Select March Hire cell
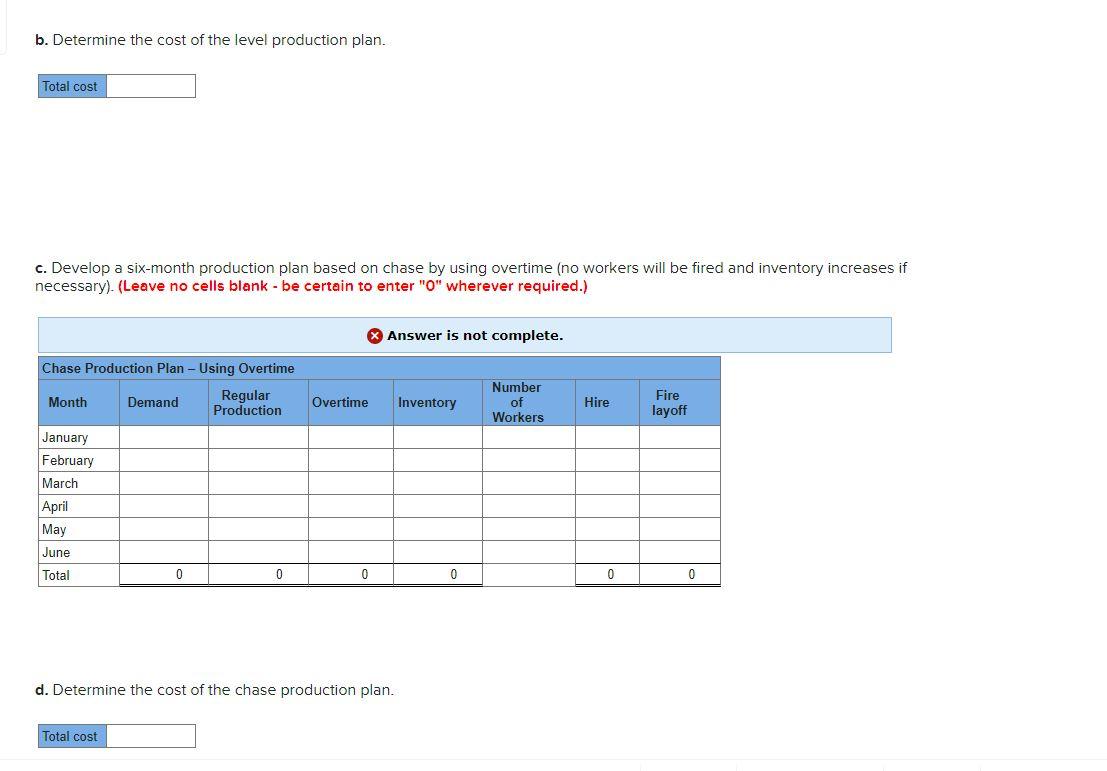Image resolution: width=1107 pixels, height=771 pixels. point(607,483)
